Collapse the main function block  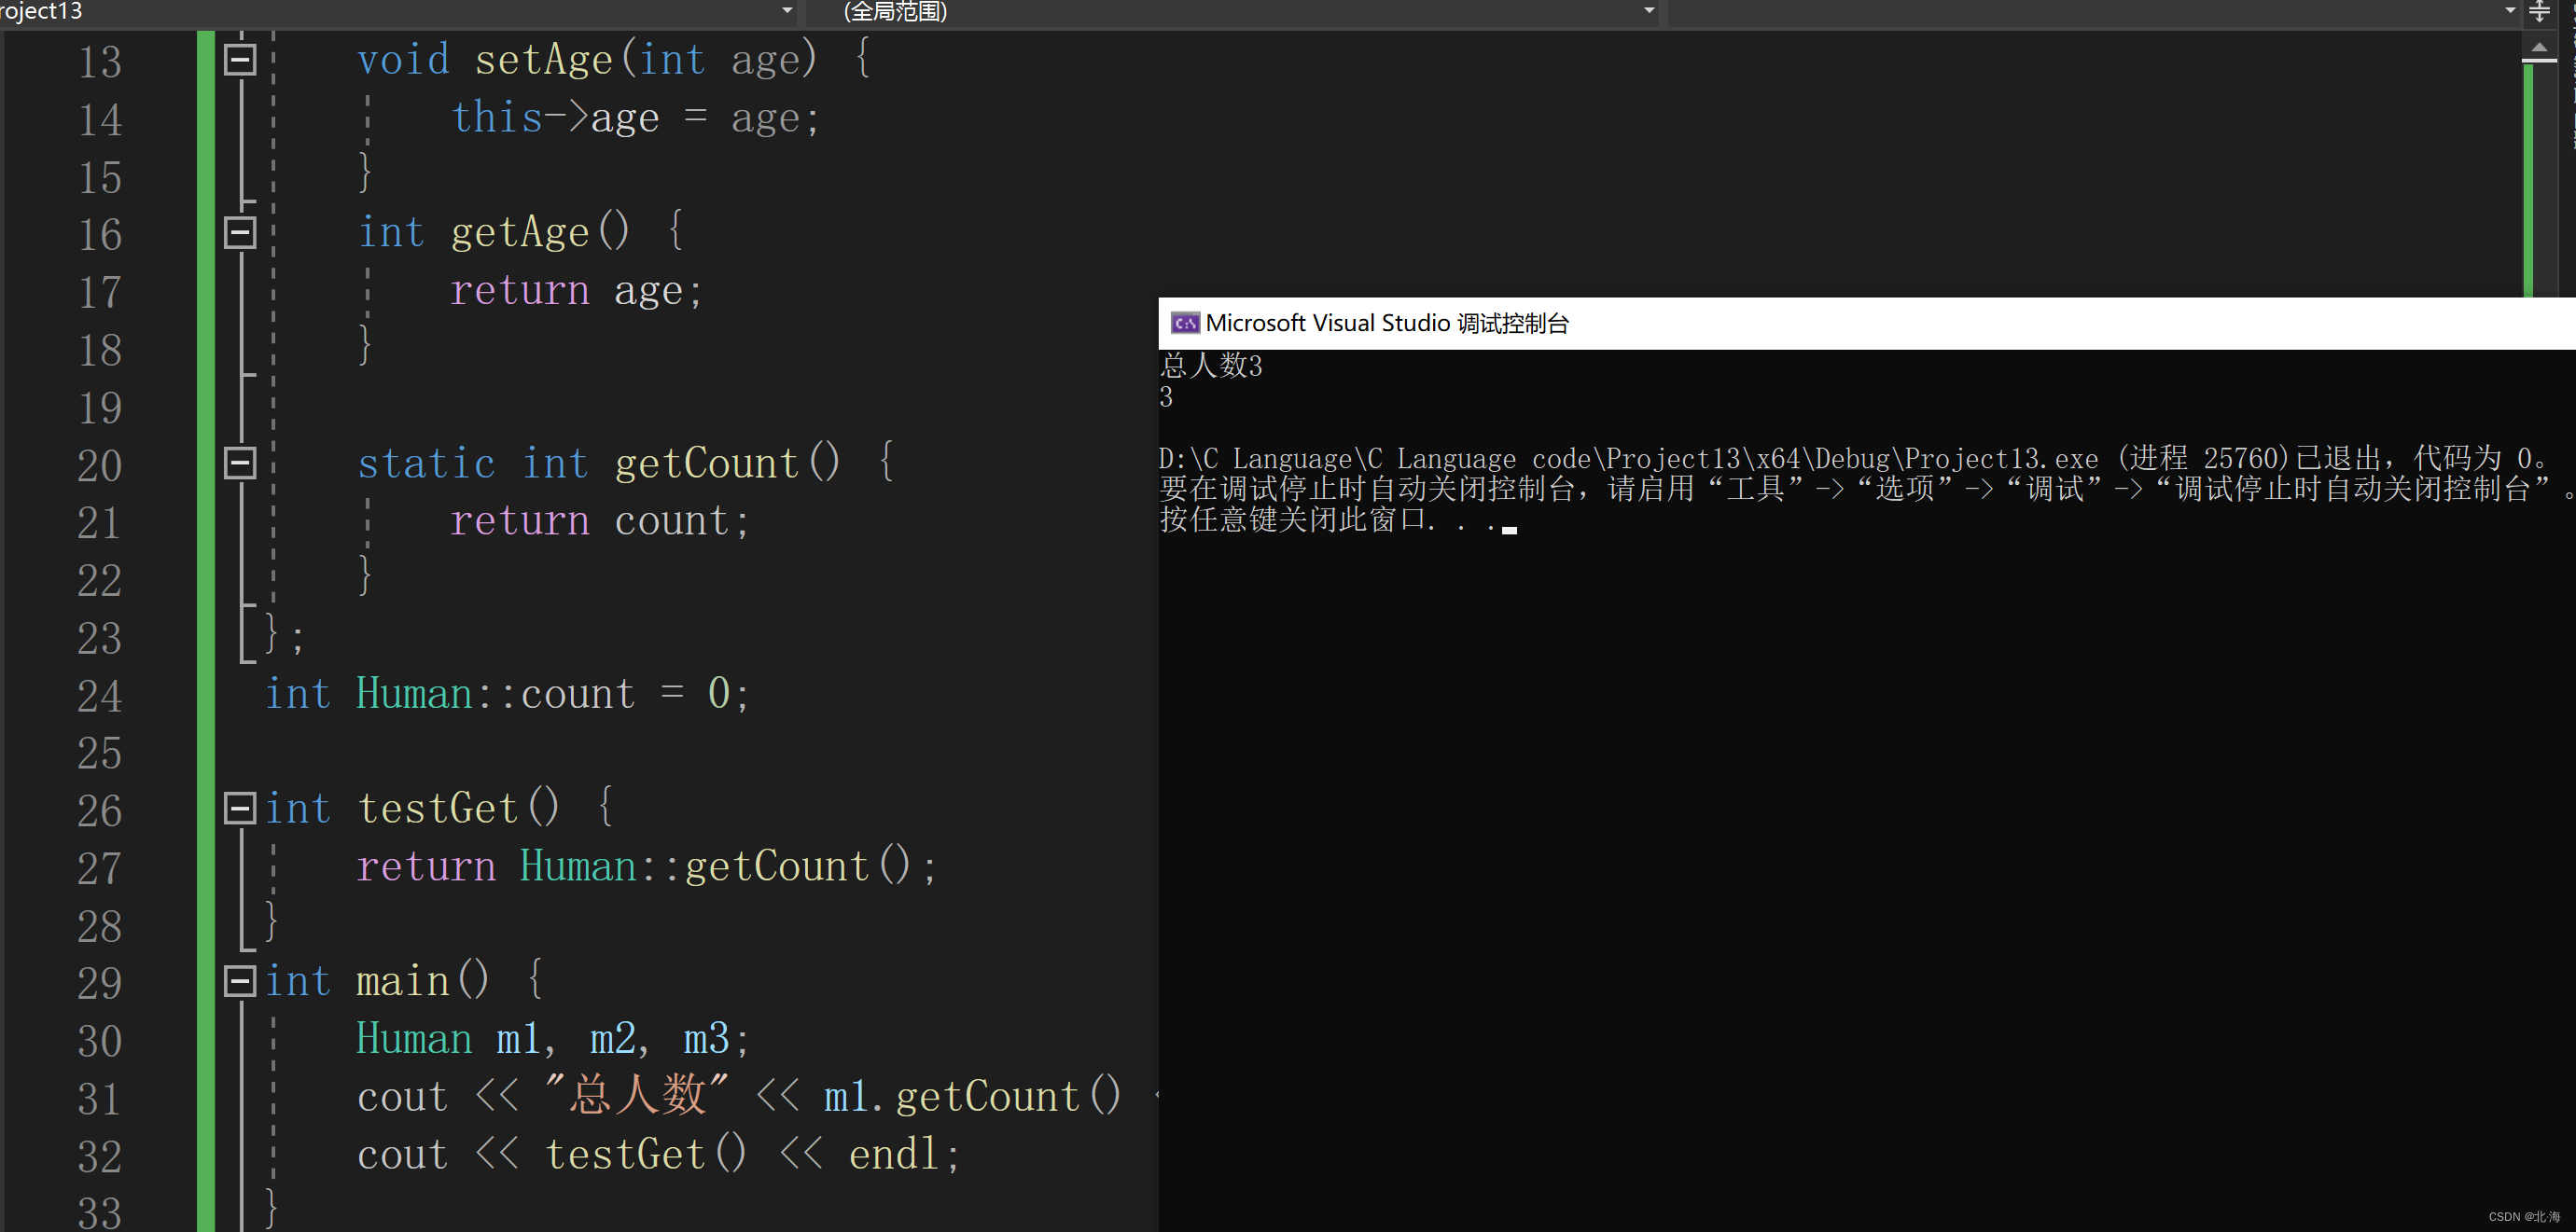tap(240, 981)
